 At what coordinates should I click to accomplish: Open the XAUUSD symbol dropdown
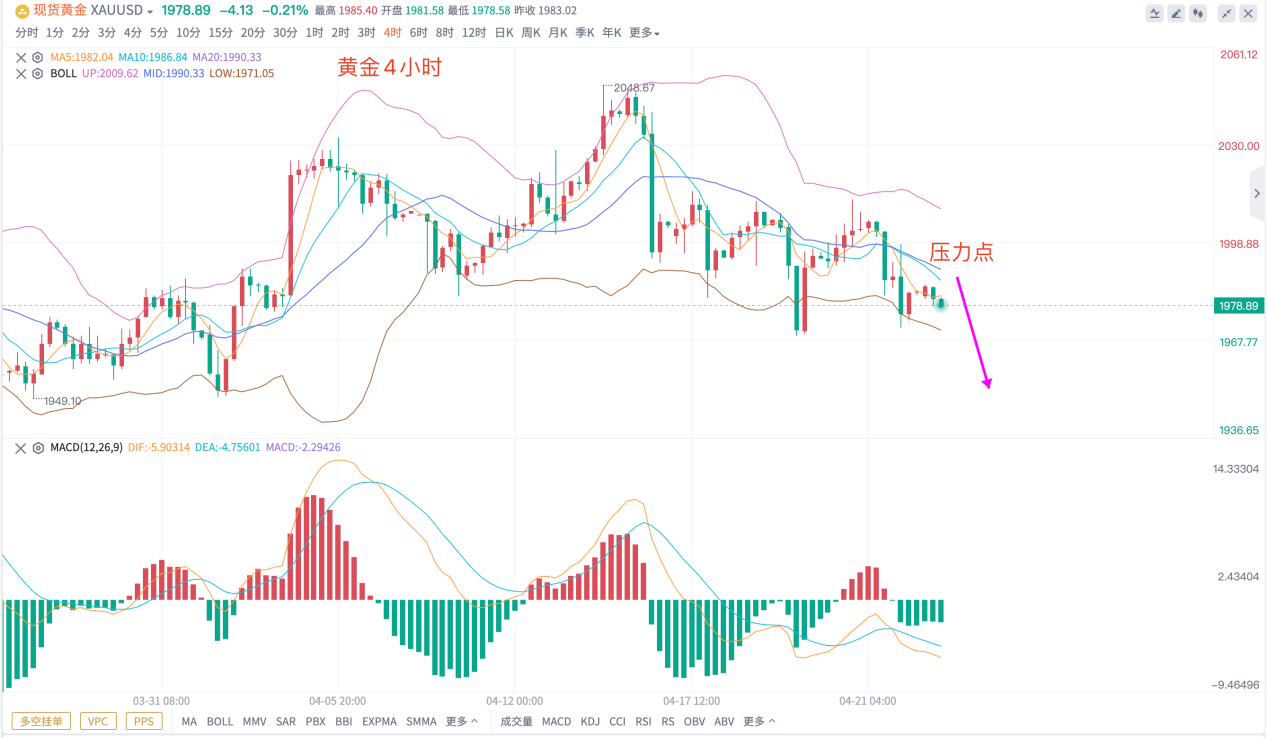point(121,10)
